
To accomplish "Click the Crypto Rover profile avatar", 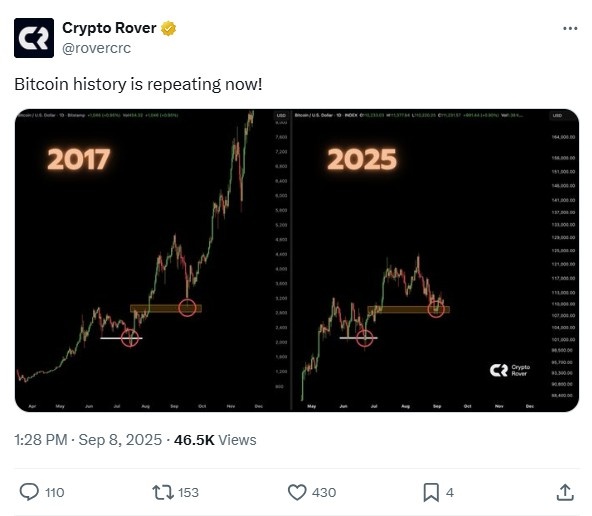I will 34,38.
